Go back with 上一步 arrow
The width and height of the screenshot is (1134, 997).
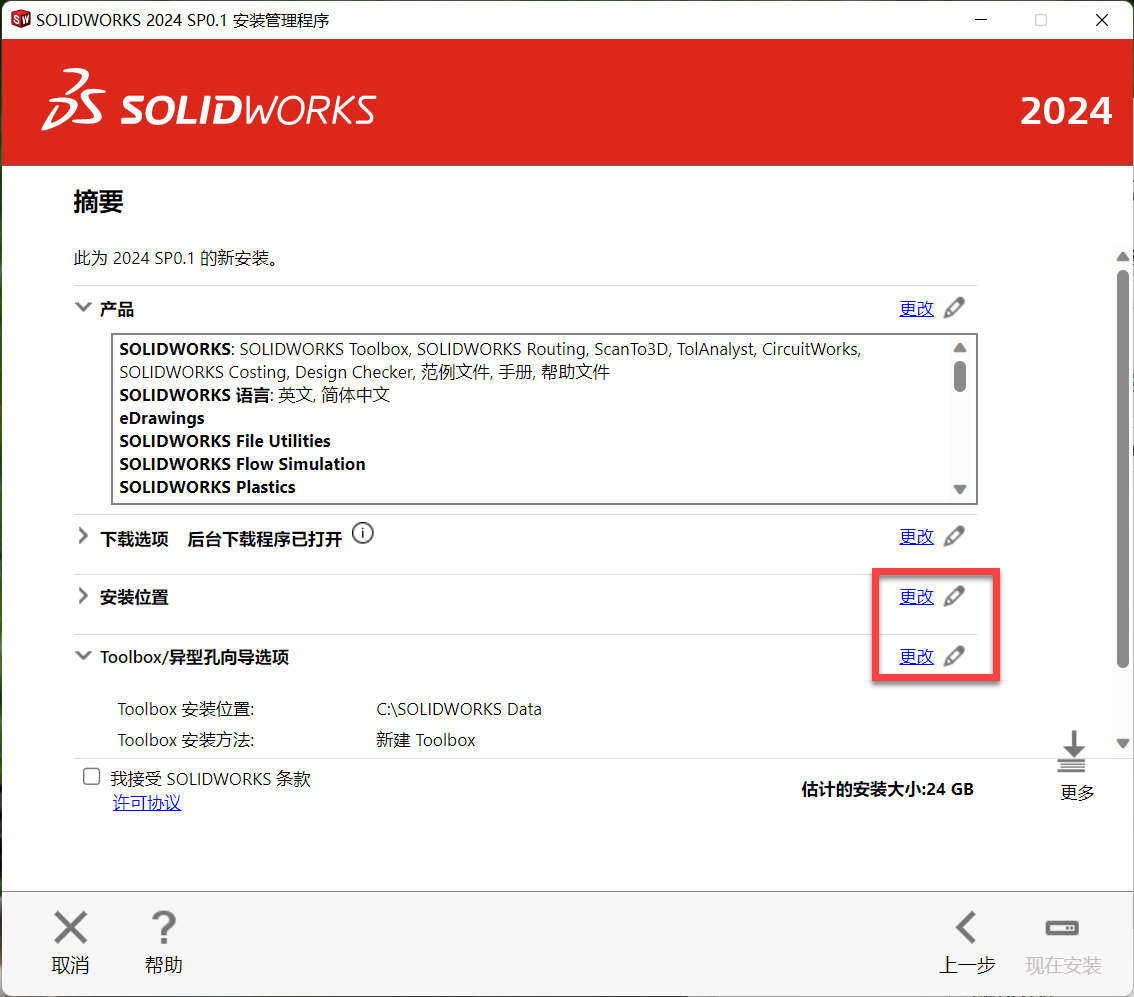pyautogui.click(x=966, y=929)
